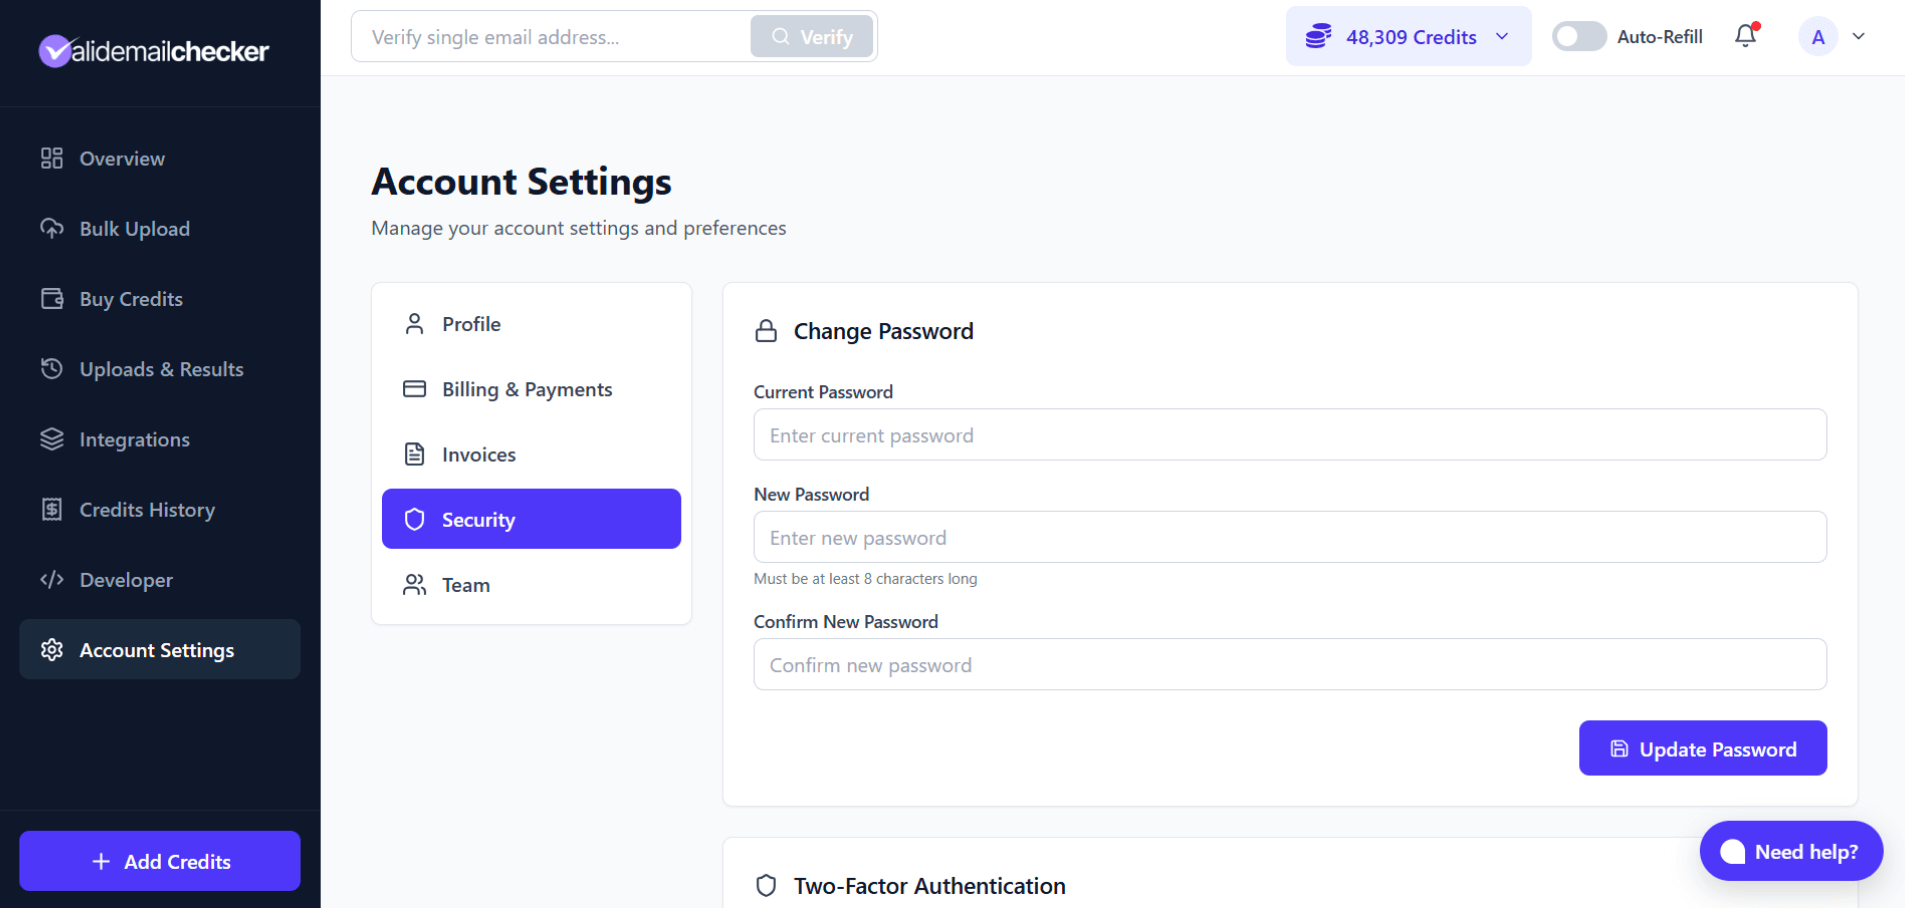Click the Add Credits button
Image resolution: width=1905 pixels, height=908 pixels.
click(159, 861)
